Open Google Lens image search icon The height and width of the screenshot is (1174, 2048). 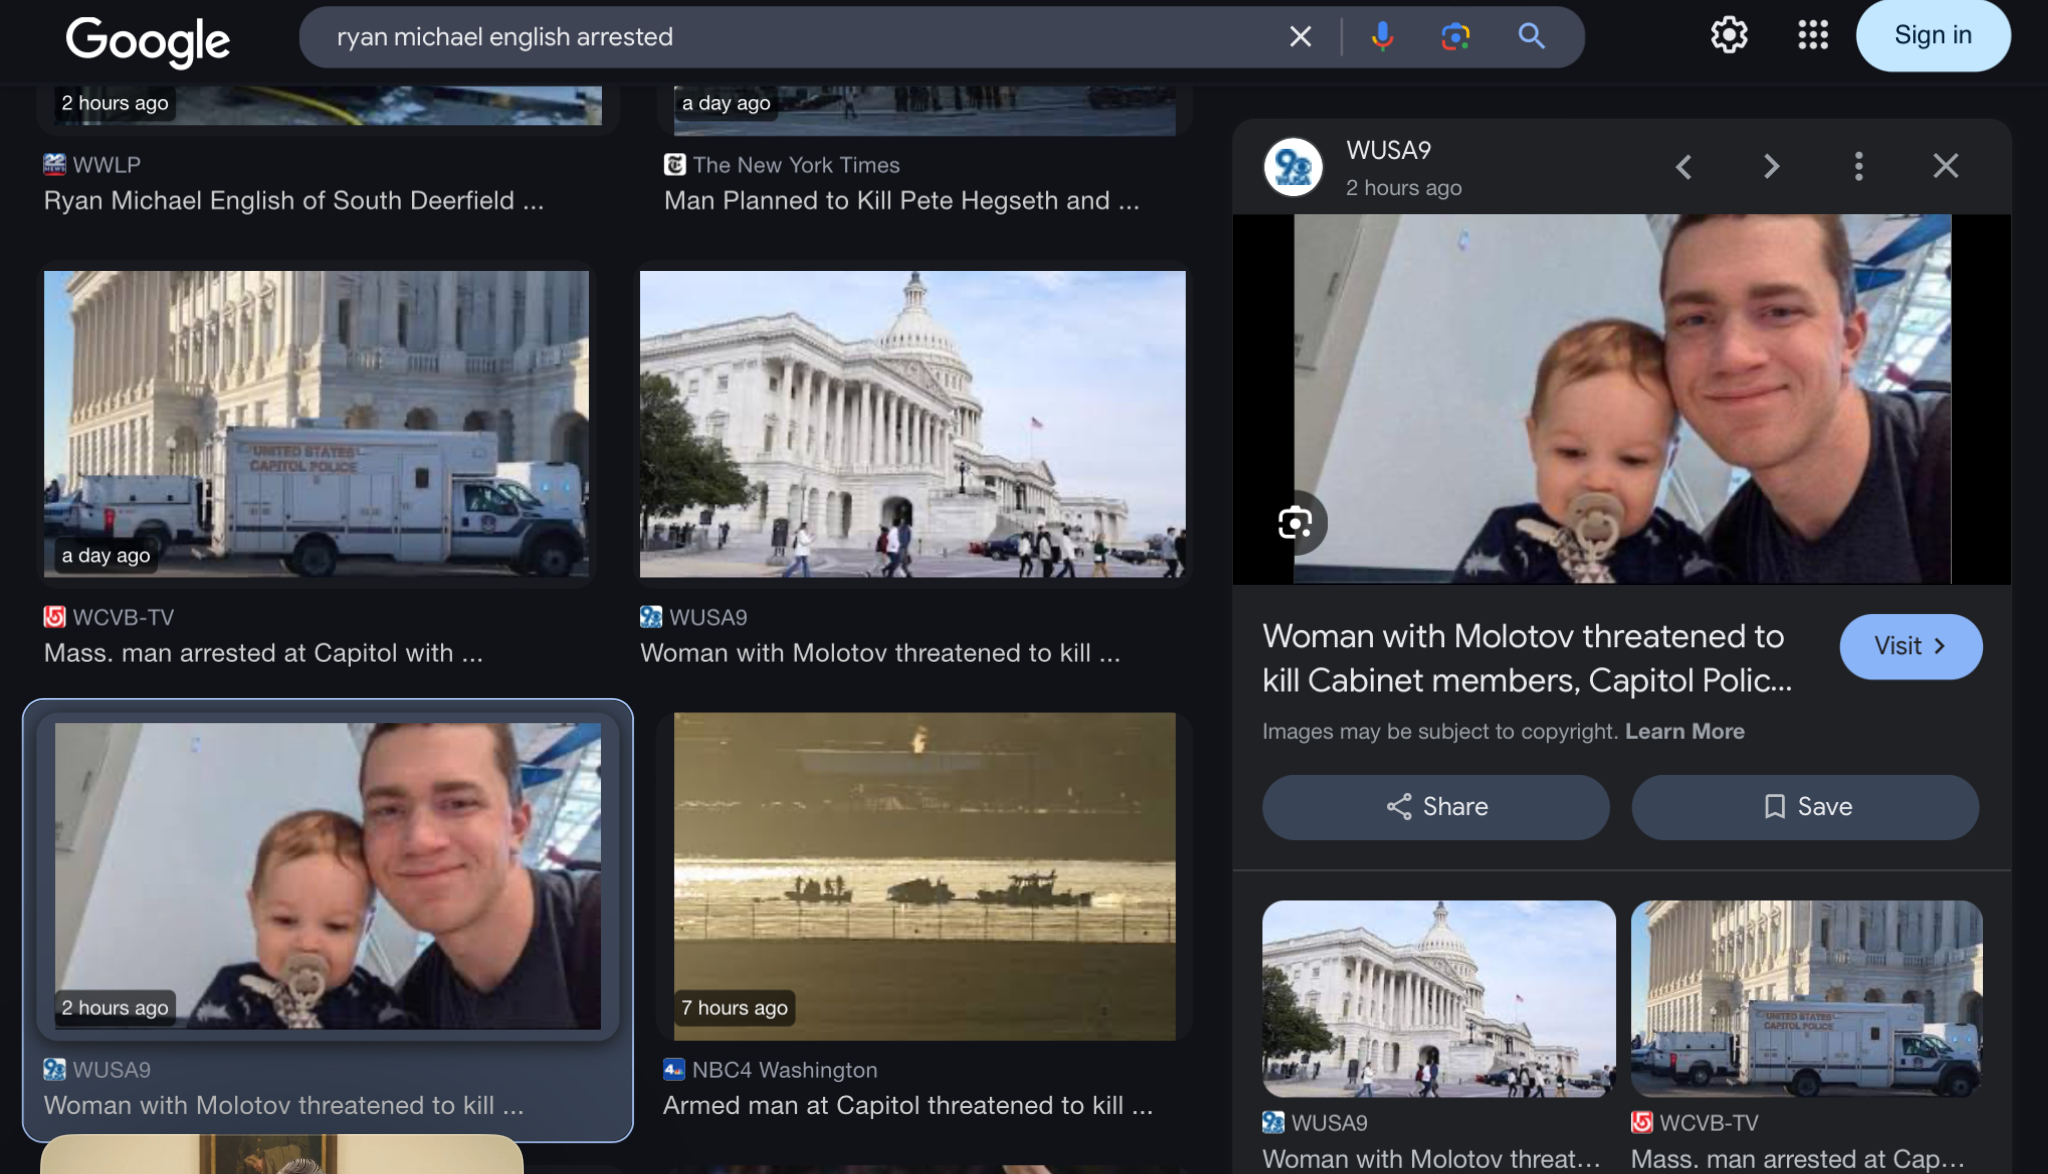pyautogui.click(x=1455, y=37)
